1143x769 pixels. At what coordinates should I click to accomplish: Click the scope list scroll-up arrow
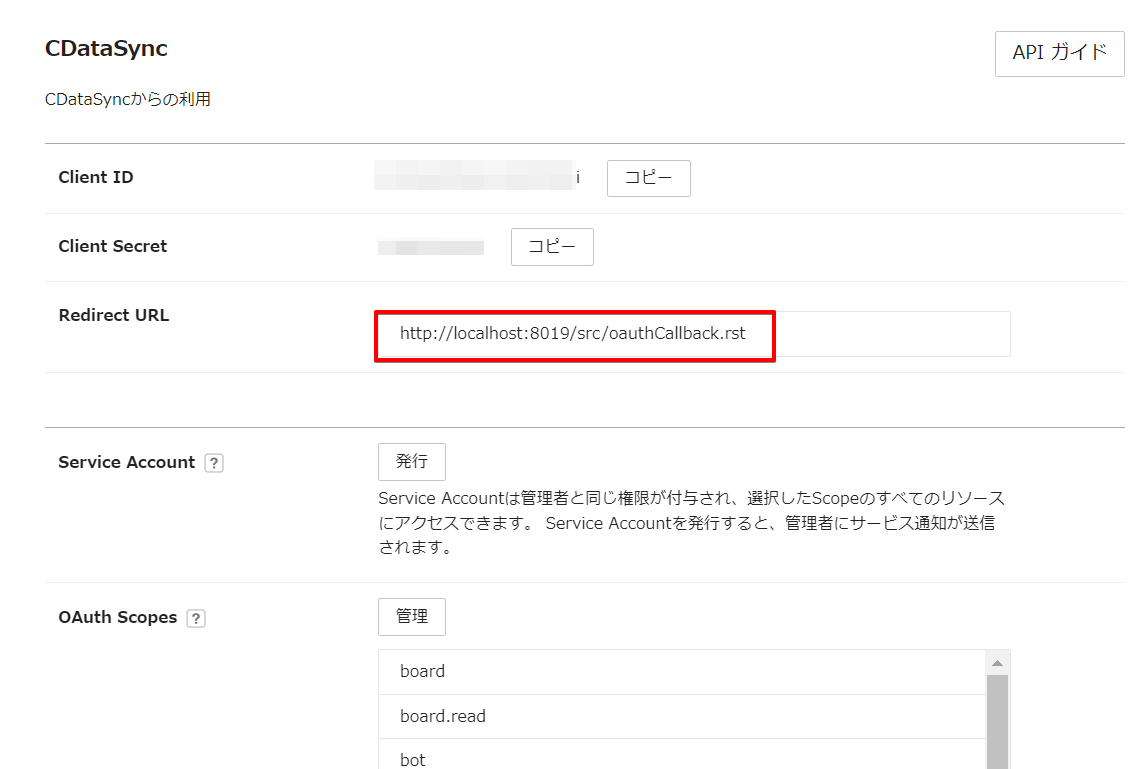997,663
